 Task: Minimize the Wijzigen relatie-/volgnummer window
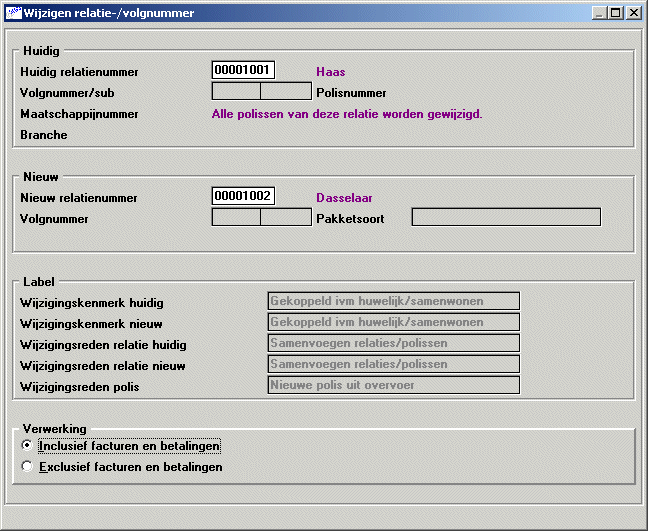(598, 13)
